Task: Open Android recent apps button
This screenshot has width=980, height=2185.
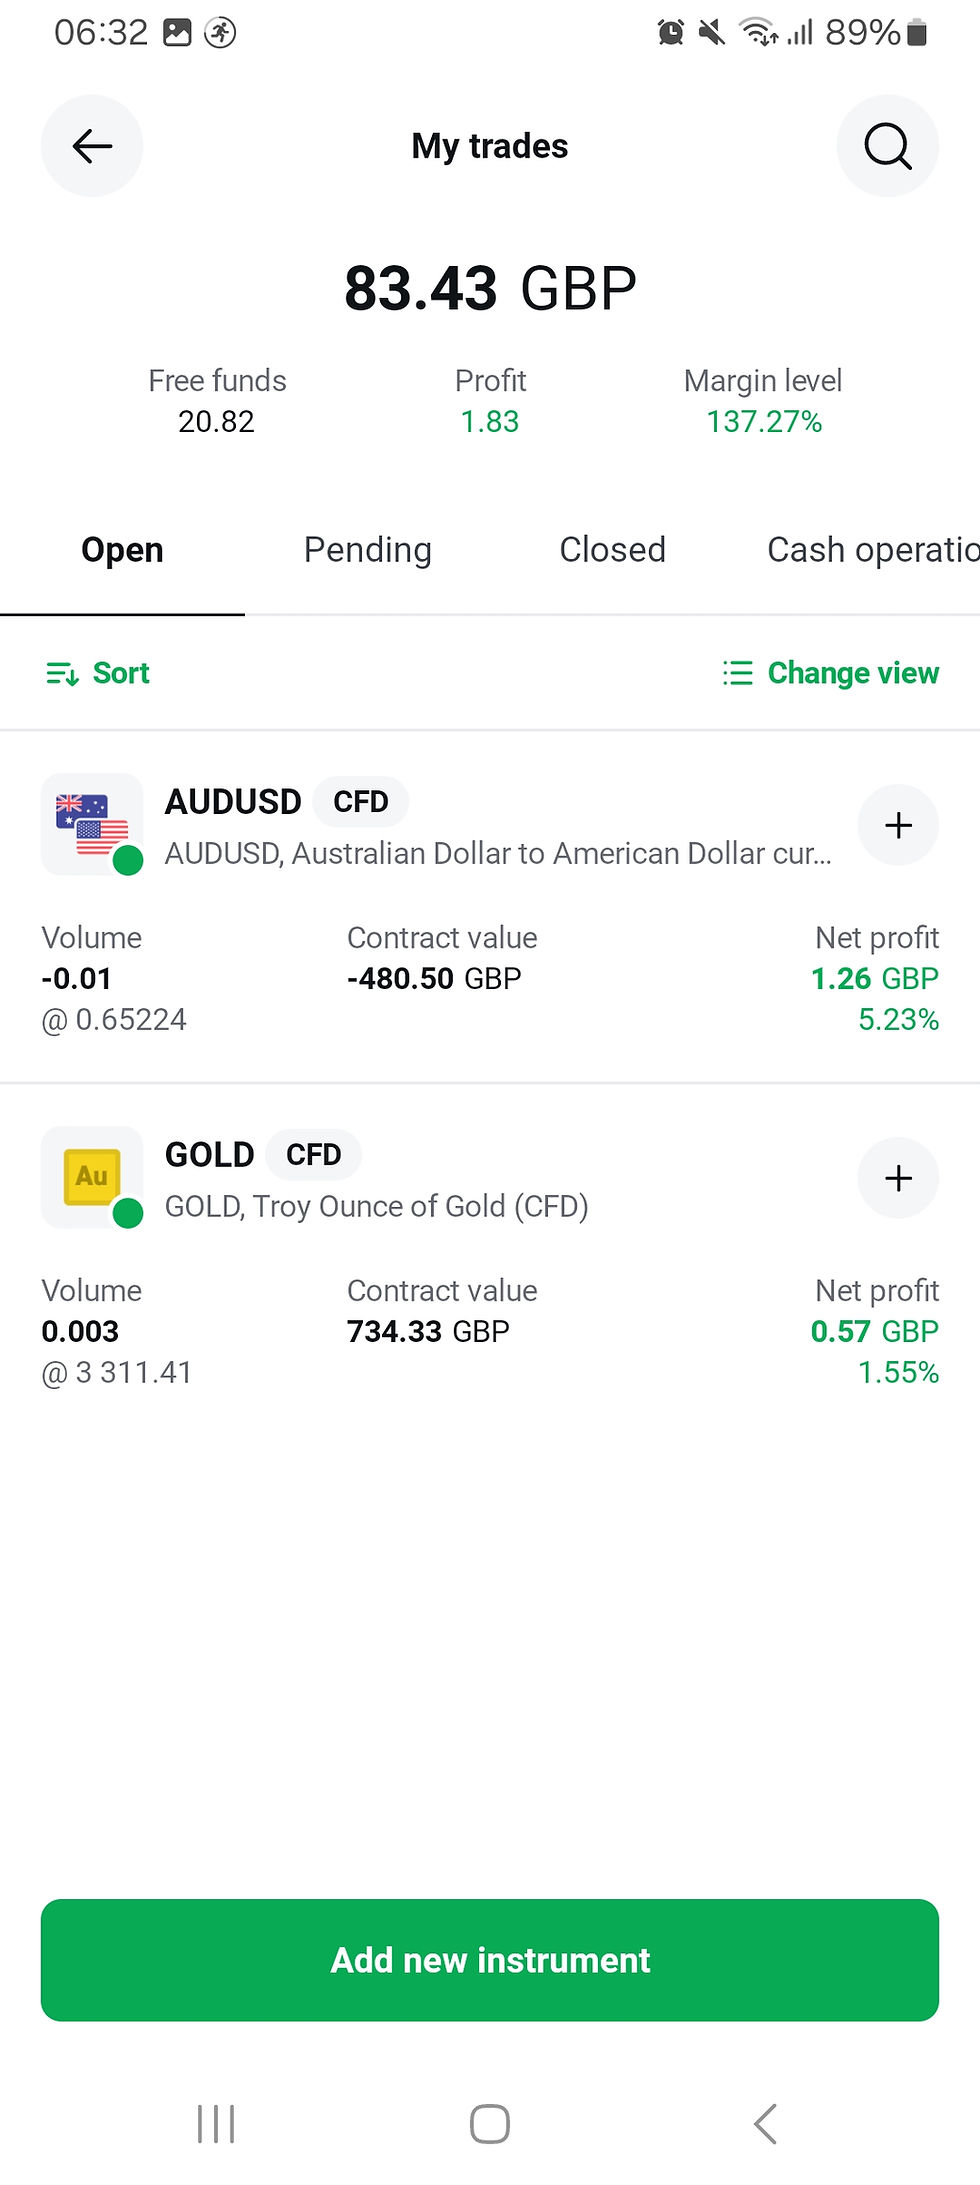Action: coord(216,2124)
